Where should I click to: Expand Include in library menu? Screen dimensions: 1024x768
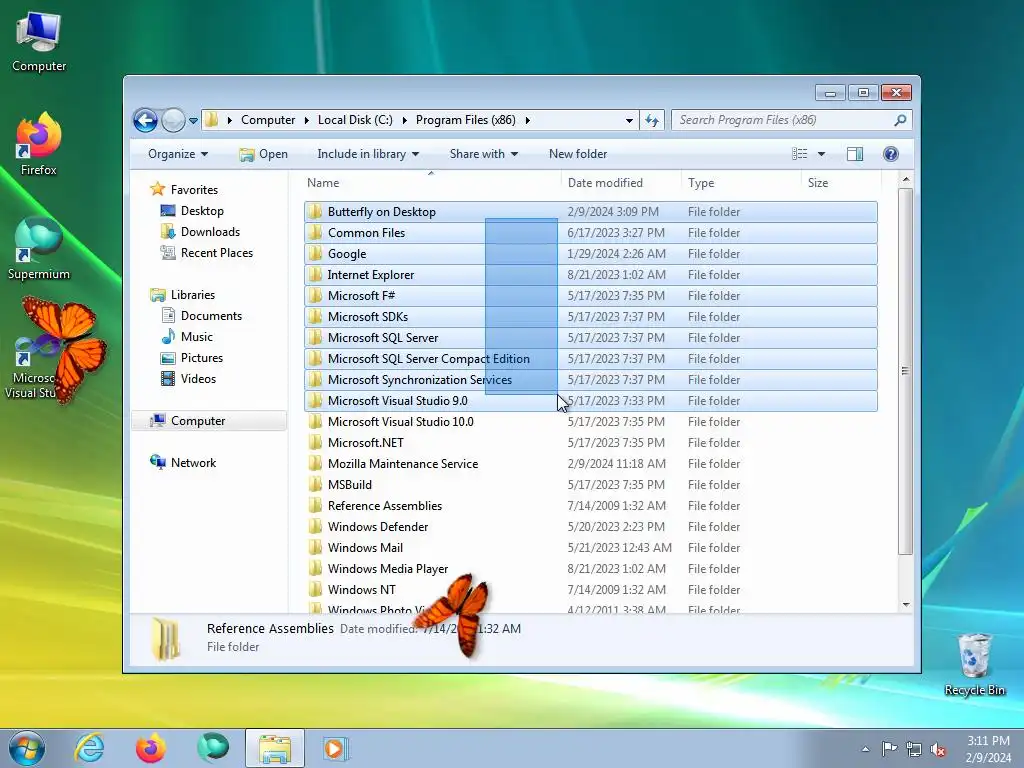(x=368, y=154)
